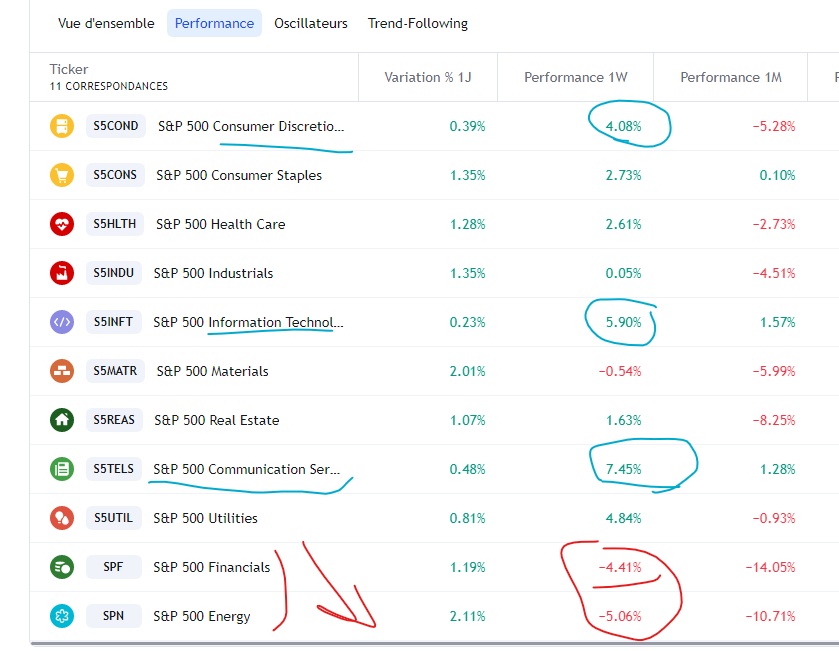
Task: Click the Health Care heart icon
Action: click(62, 224)
